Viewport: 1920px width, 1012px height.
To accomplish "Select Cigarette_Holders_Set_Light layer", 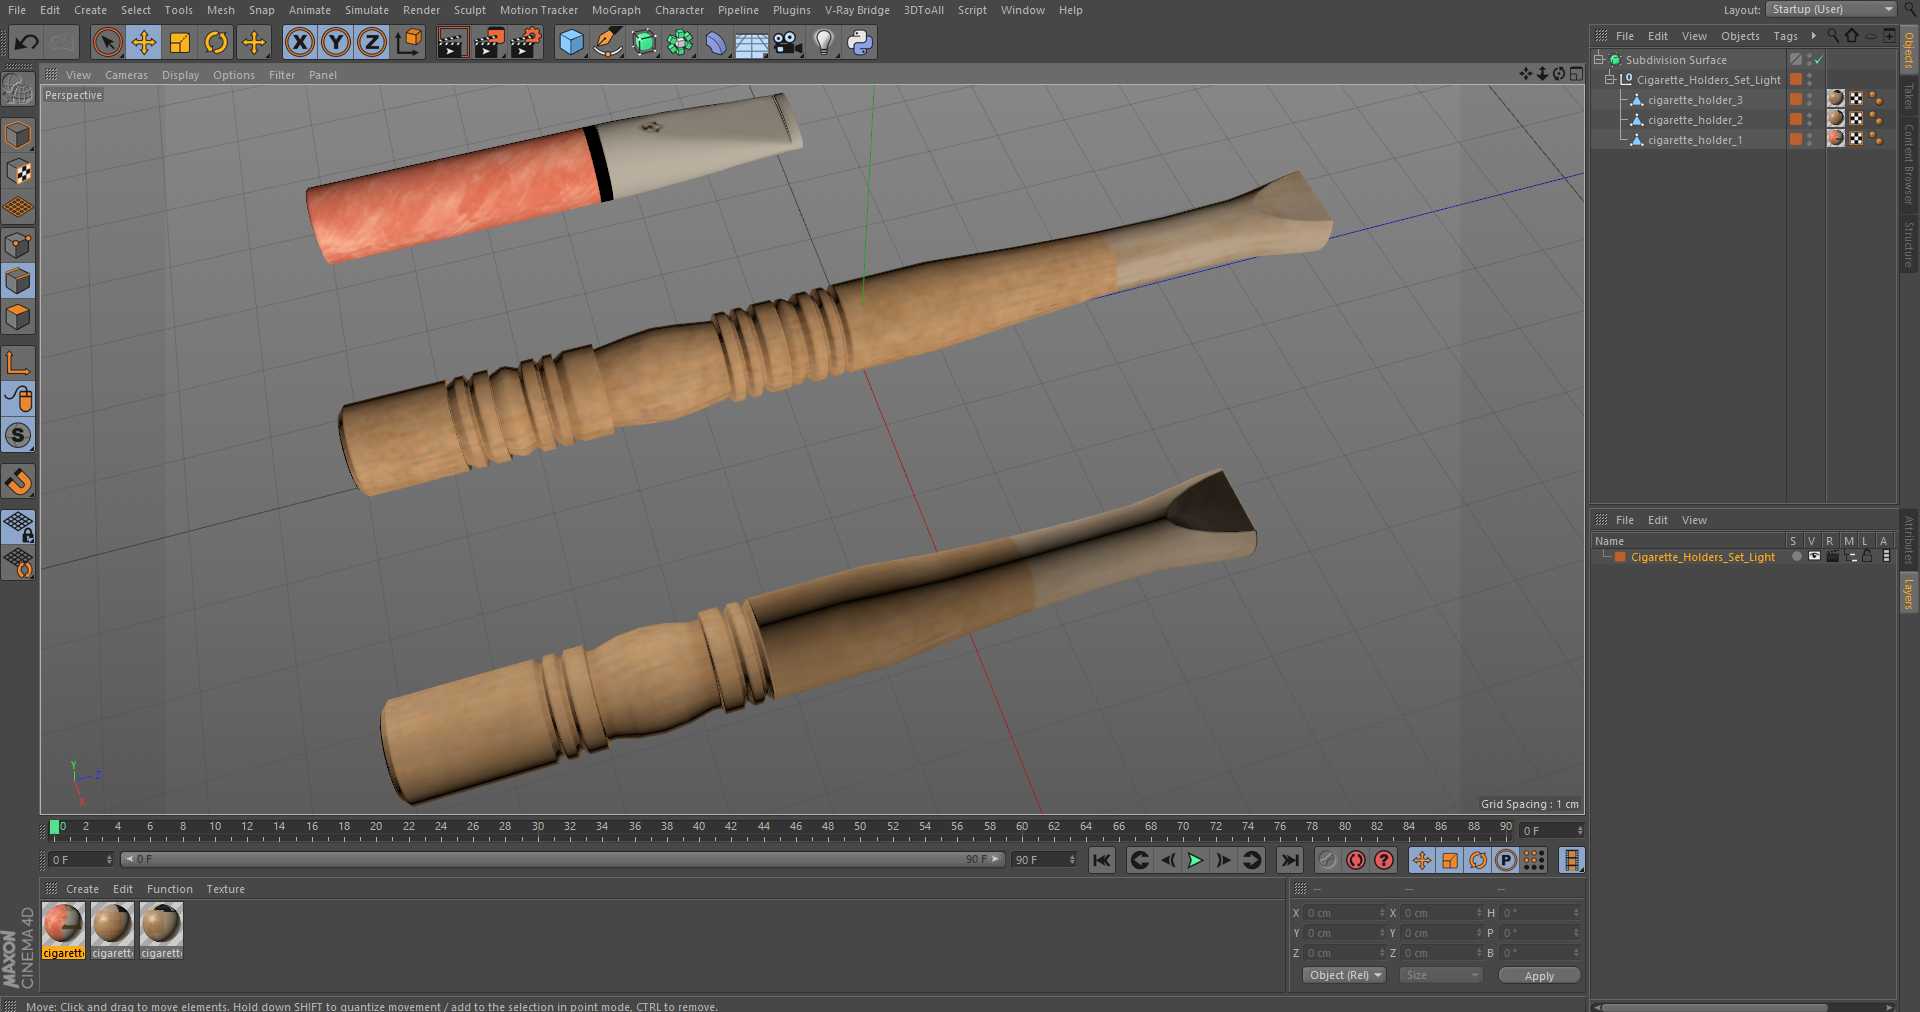I will point(1702,557).
